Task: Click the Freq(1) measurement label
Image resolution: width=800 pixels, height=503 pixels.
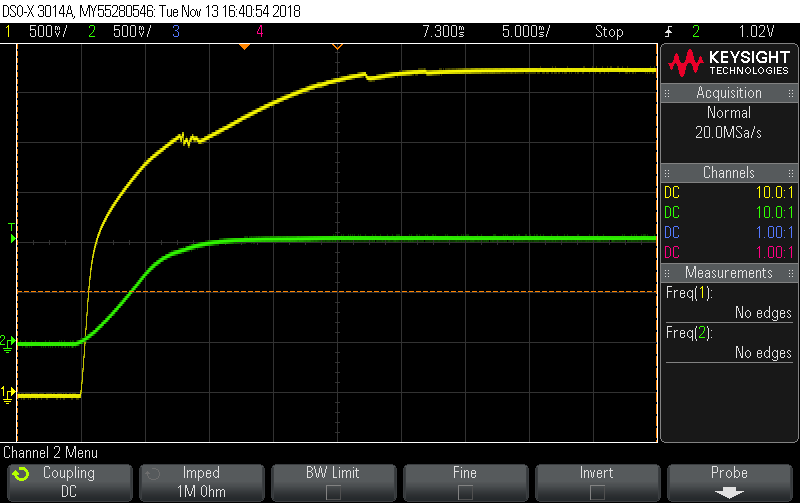Action: pos(689,293)
